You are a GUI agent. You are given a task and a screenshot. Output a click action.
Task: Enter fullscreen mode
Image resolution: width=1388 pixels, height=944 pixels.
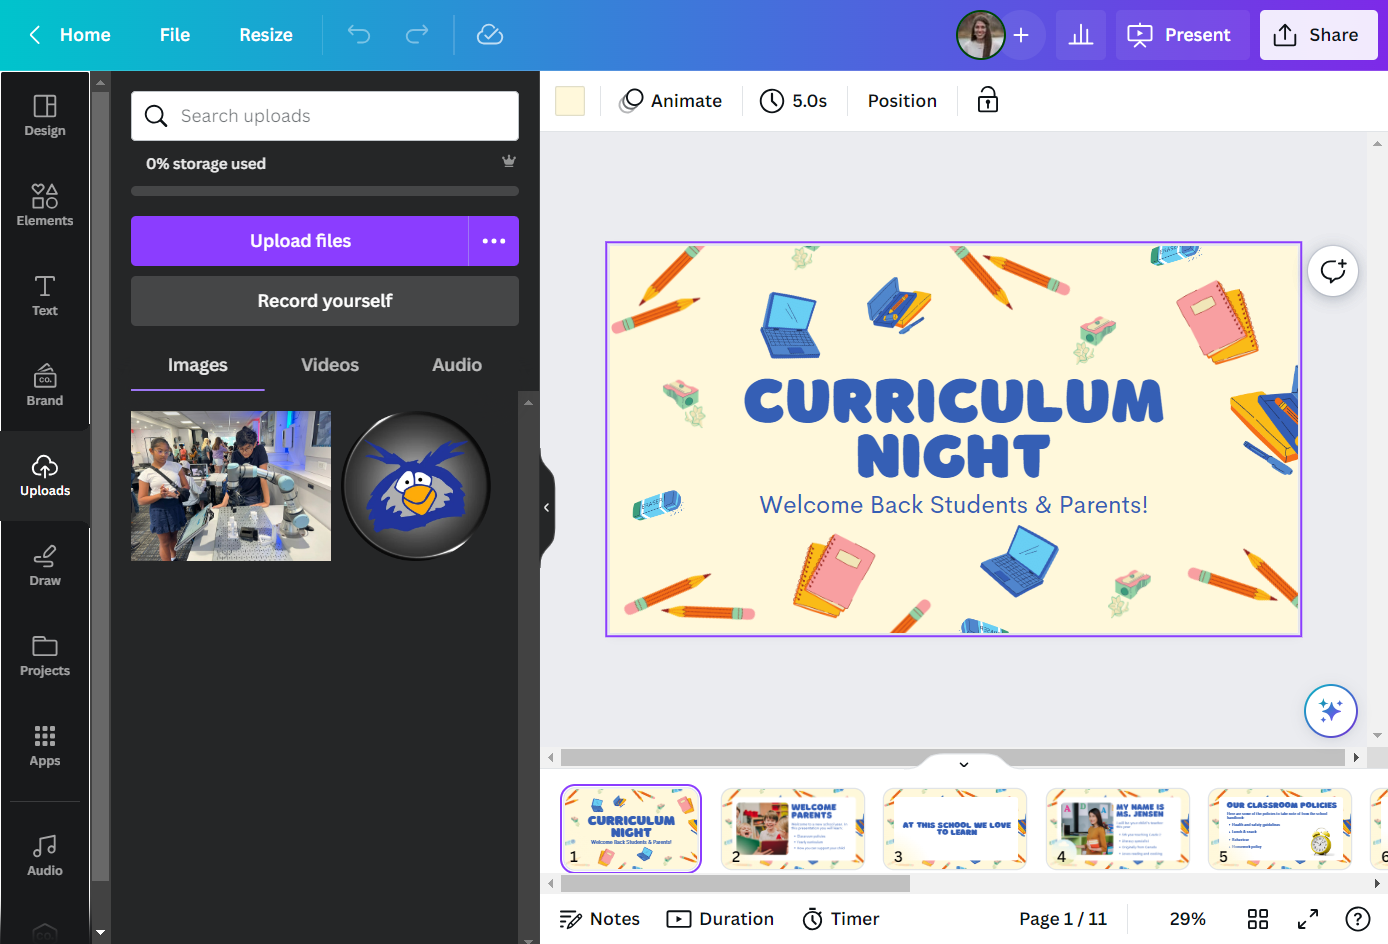coord(1308,919)
